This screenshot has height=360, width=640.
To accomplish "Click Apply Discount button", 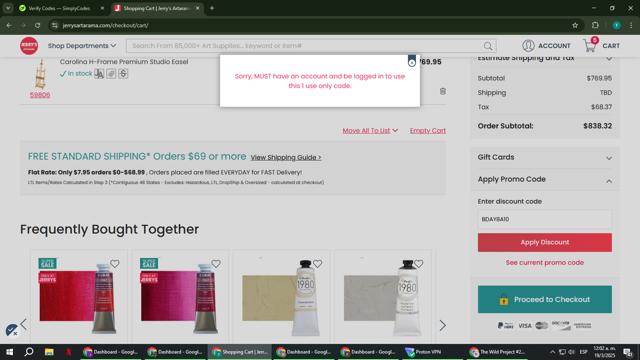I will pyautogui.click(x=544, y=242).
